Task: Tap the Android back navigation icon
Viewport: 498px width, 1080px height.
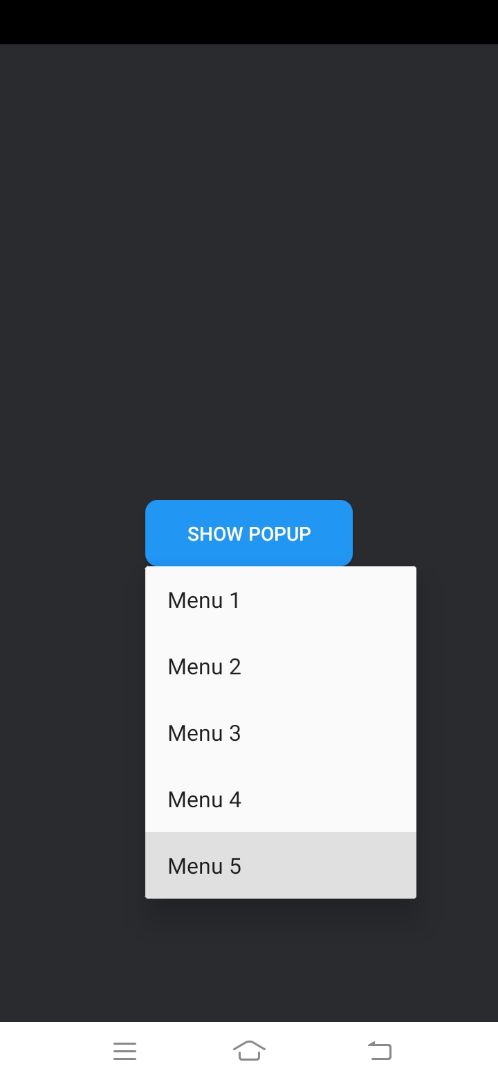Action: pos(380,1050)
